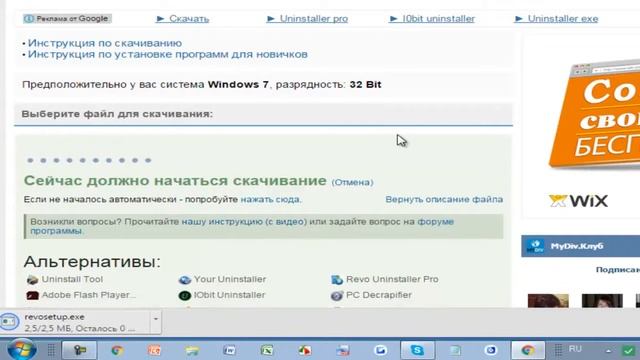Open IObit Uninstaller alternative link
The width and height of the screenshot is (640, 360).
coord(229,295)
